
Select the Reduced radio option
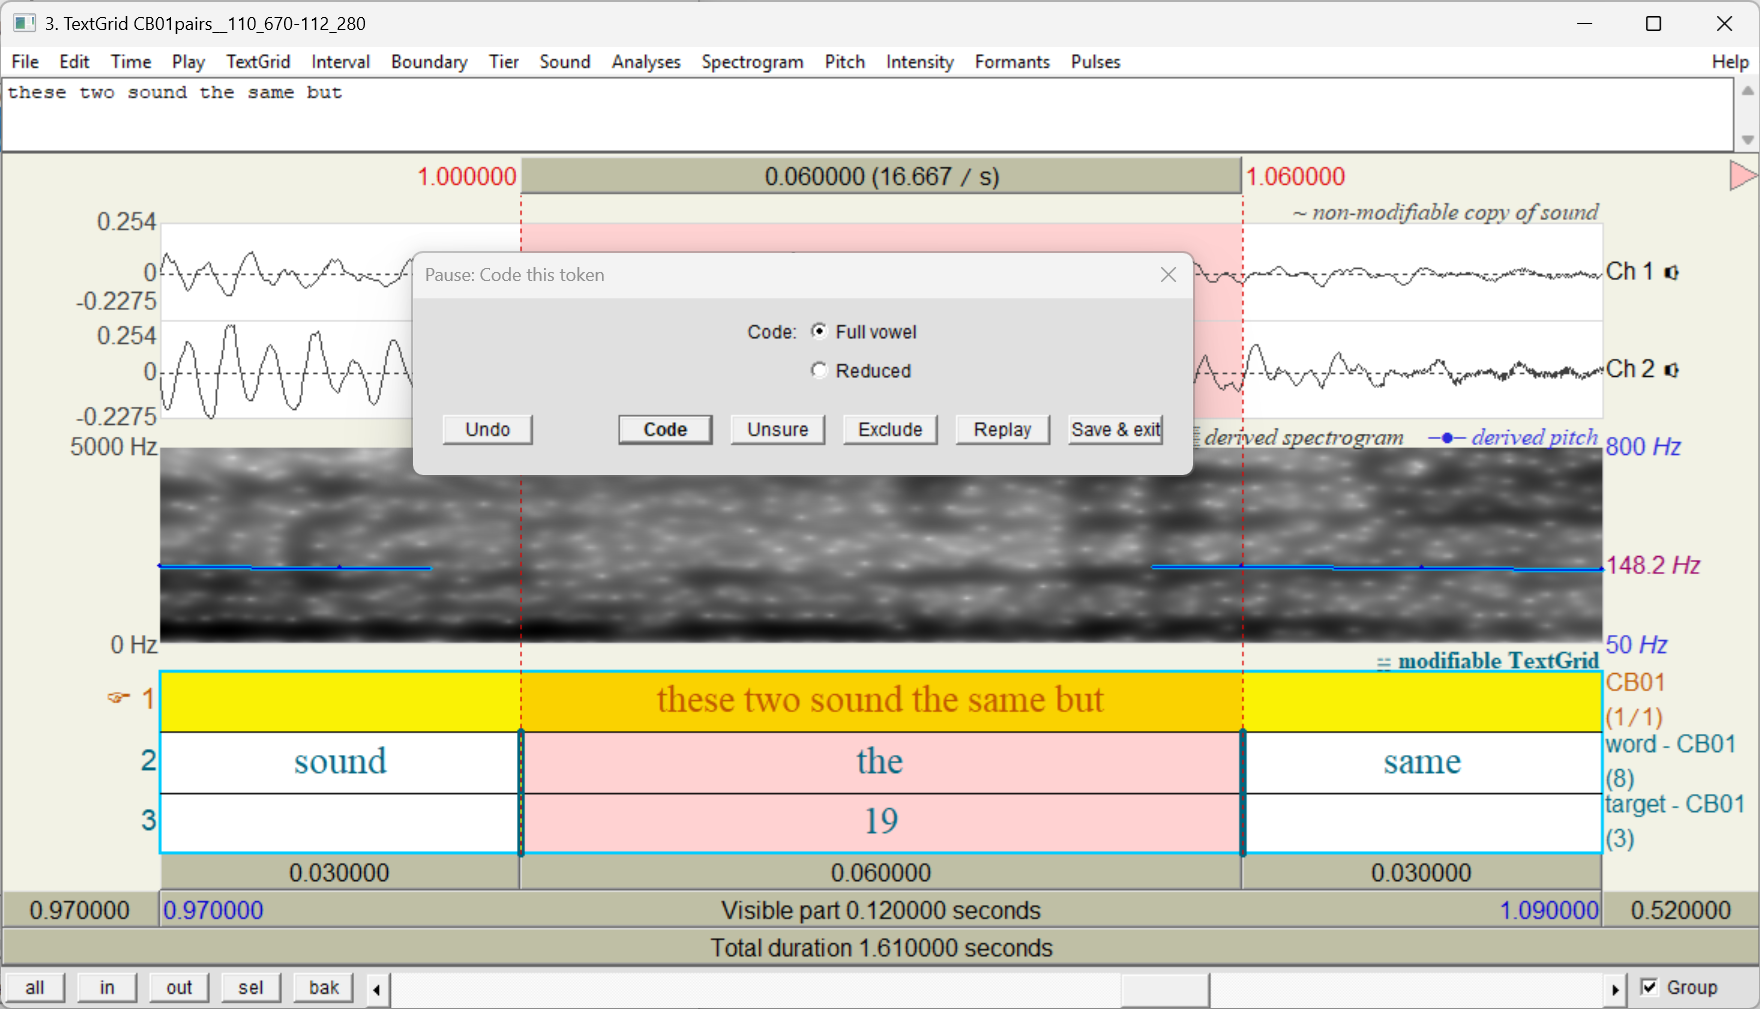819,370
